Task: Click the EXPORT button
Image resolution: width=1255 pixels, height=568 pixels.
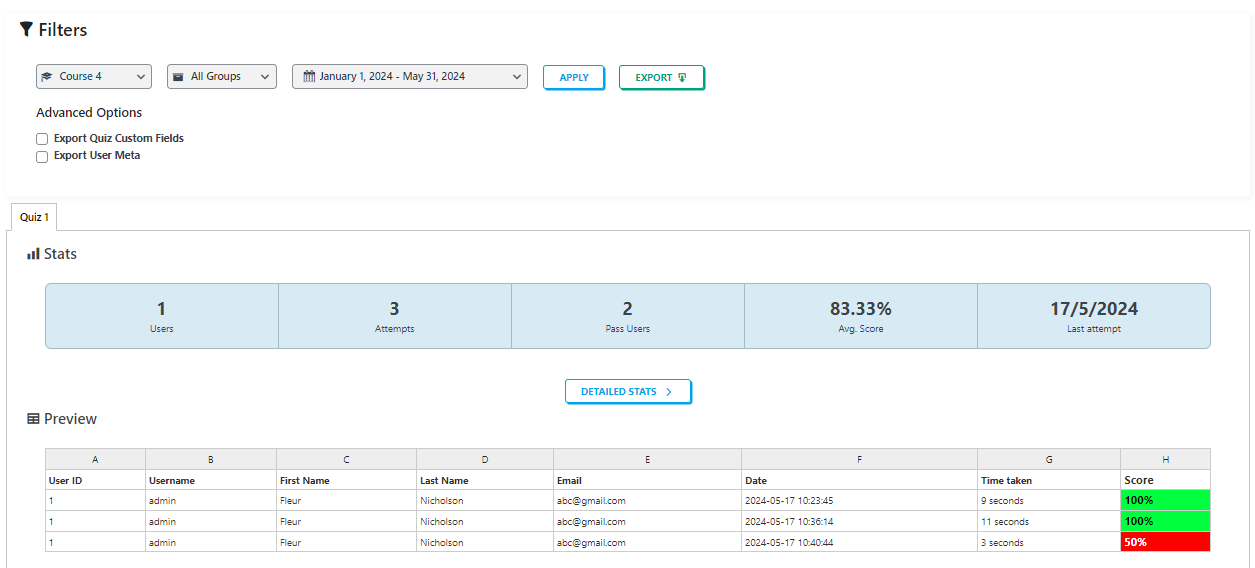Action: point(662,78)
